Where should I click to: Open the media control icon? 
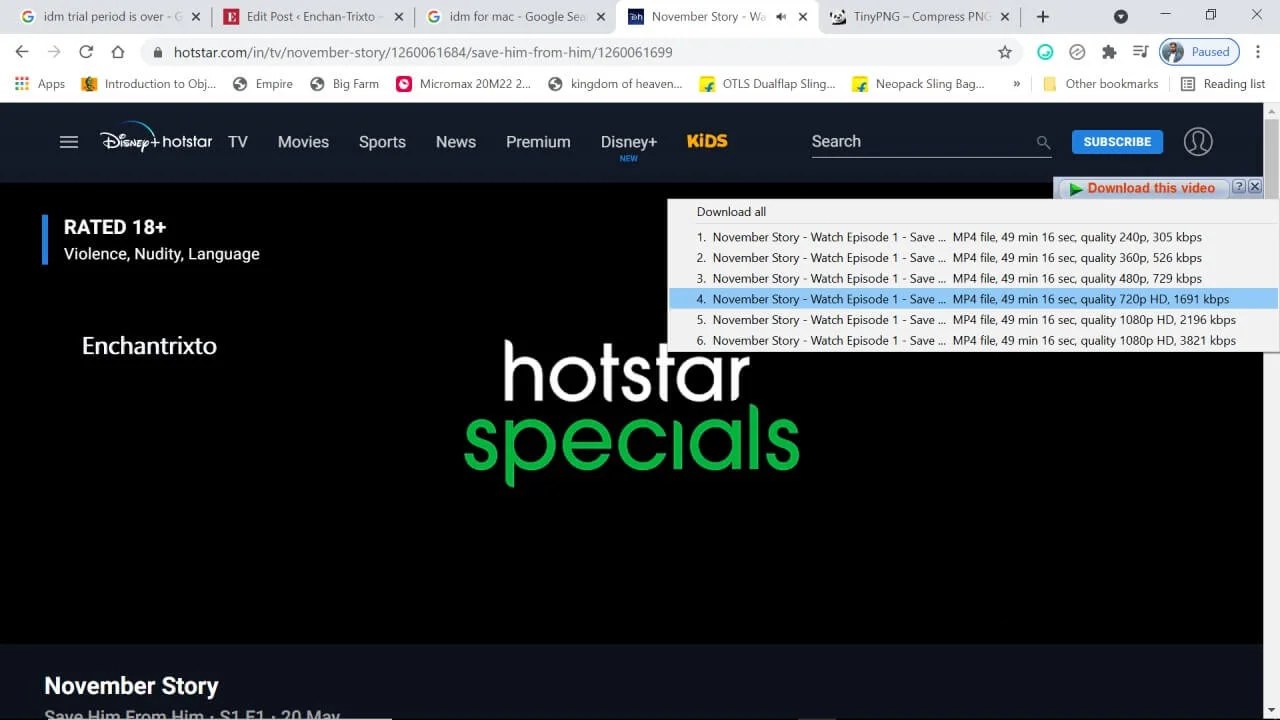point(1141,52)
